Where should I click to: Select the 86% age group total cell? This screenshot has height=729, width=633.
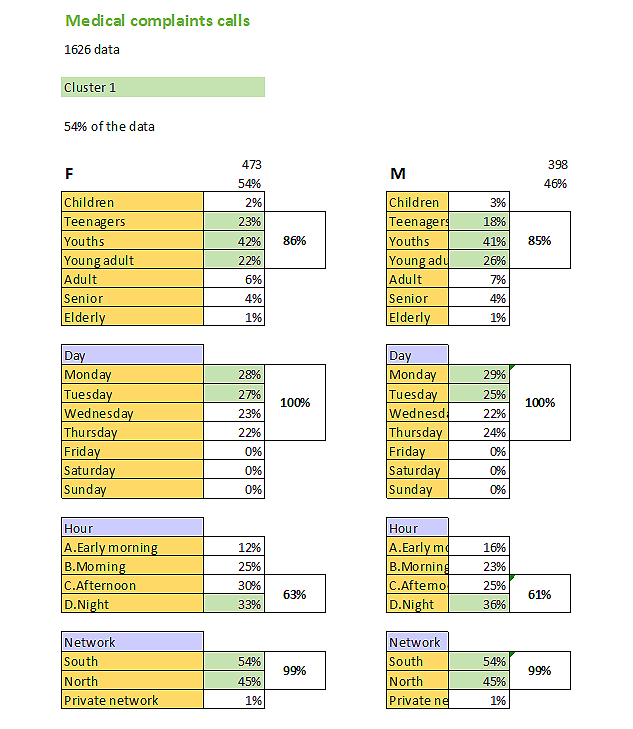pos(294,241)
